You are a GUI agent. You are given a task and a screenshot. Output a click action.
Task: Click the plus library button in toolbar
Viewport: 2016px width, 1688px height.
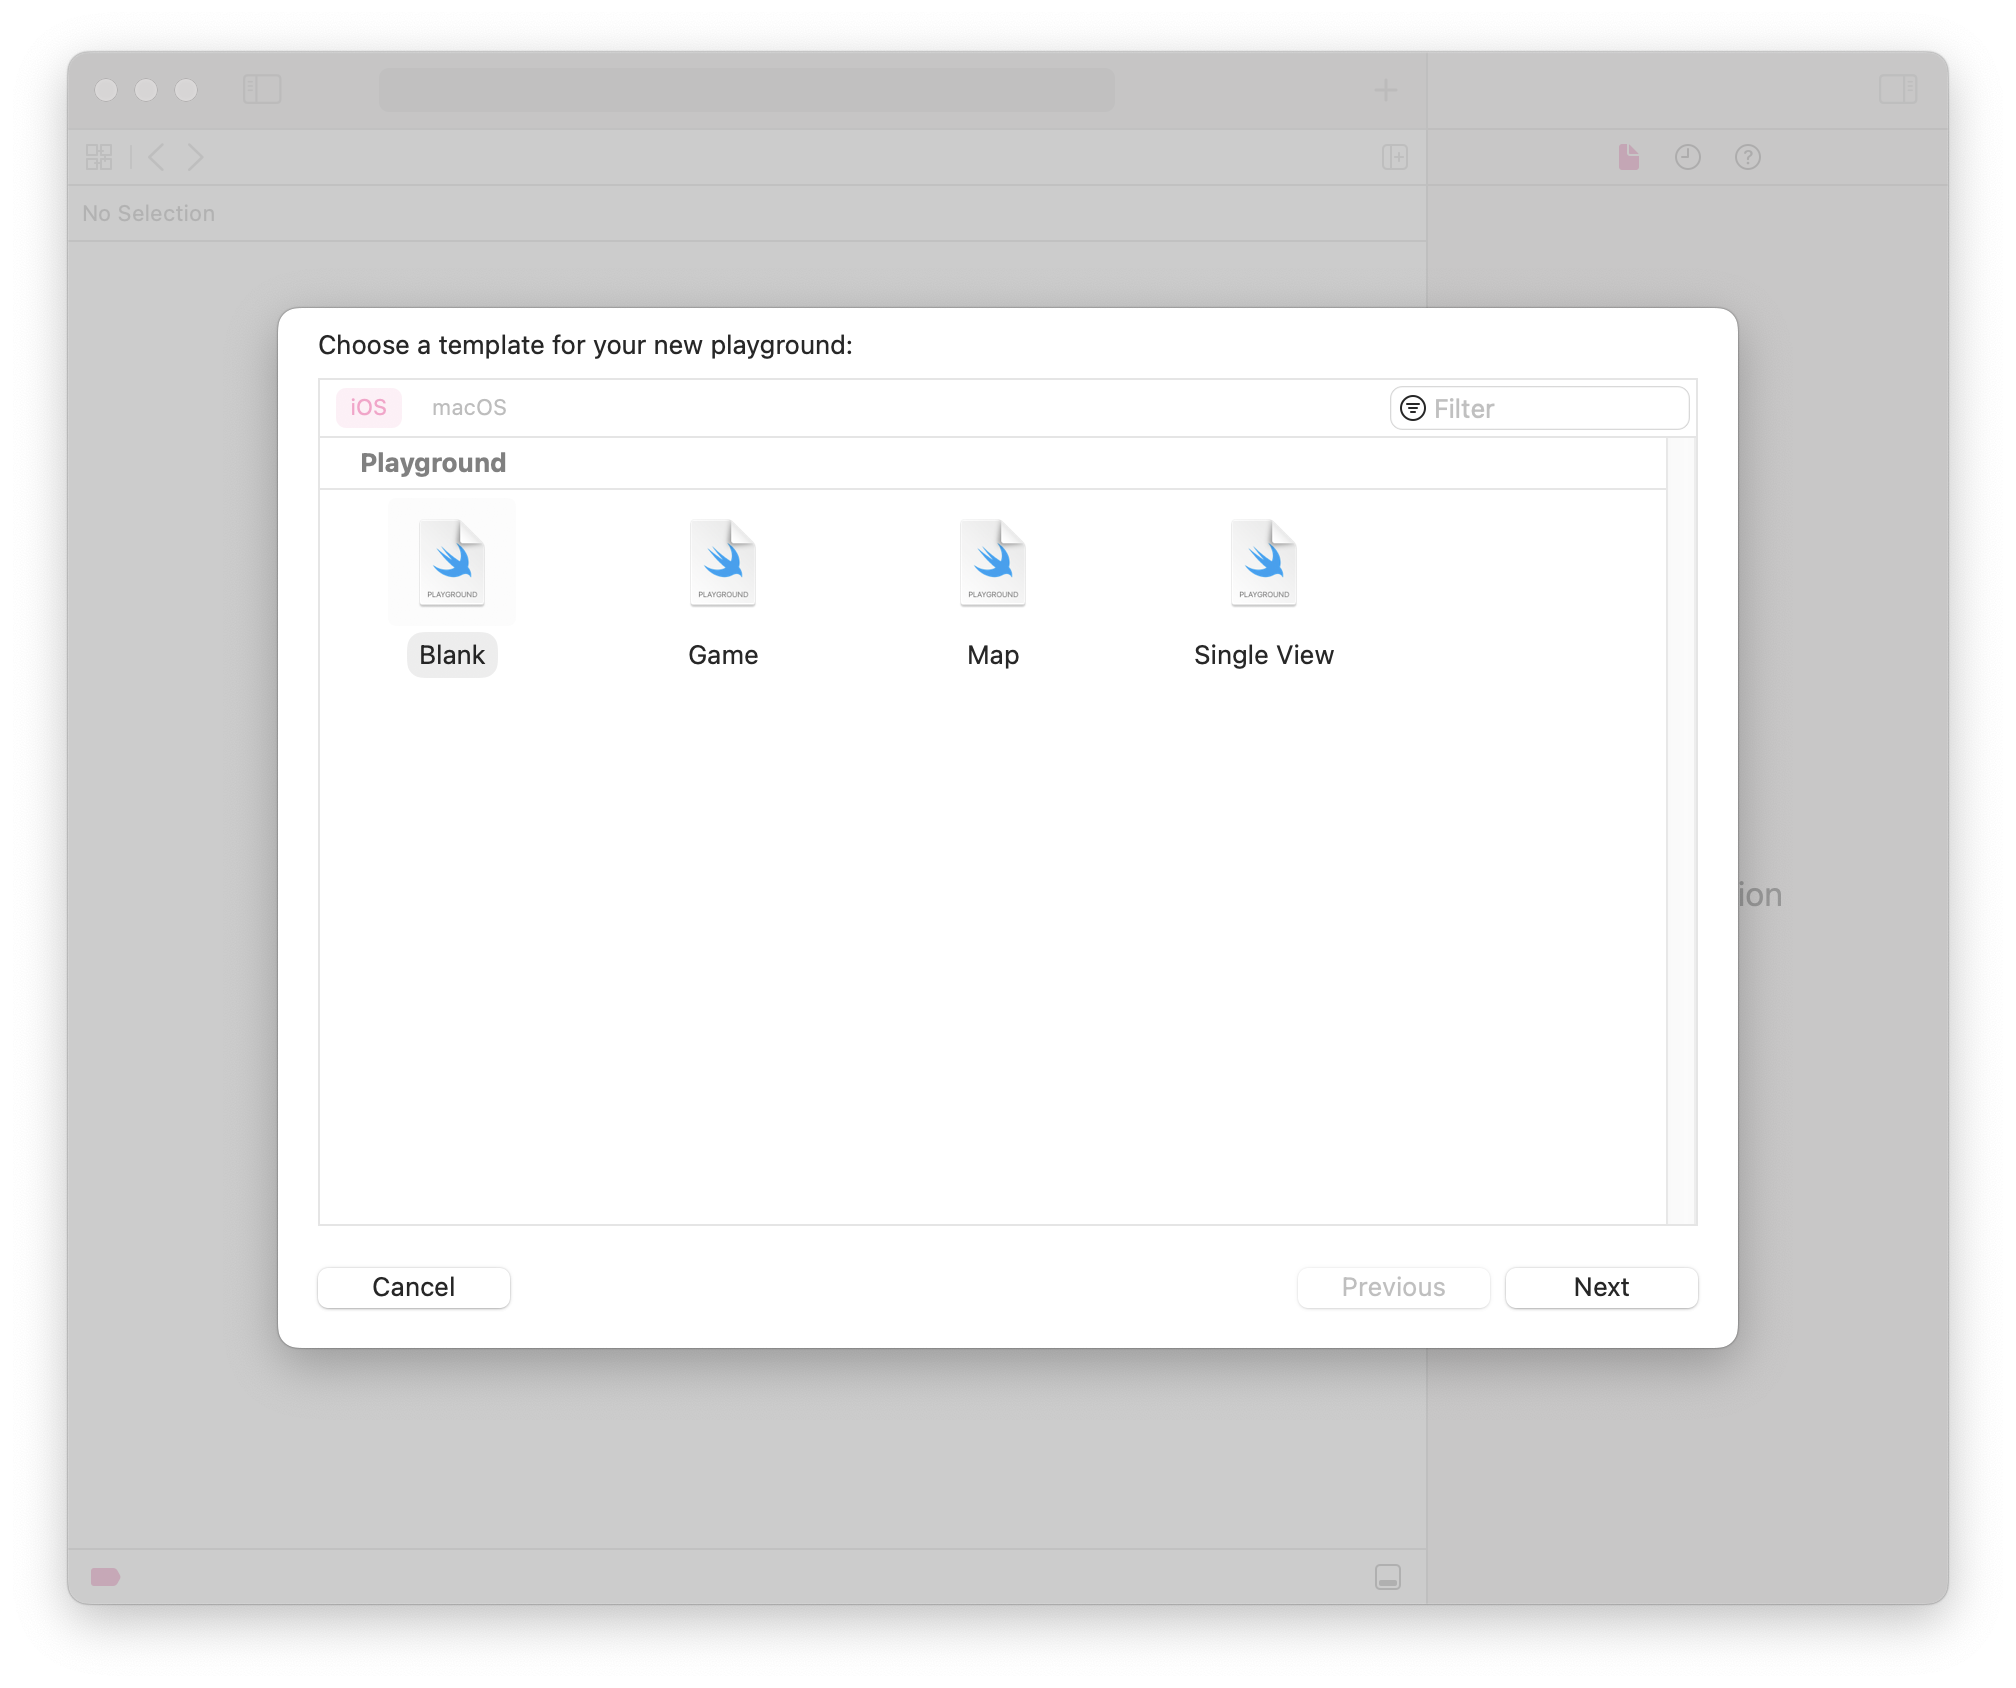(x=1385, y=90)
